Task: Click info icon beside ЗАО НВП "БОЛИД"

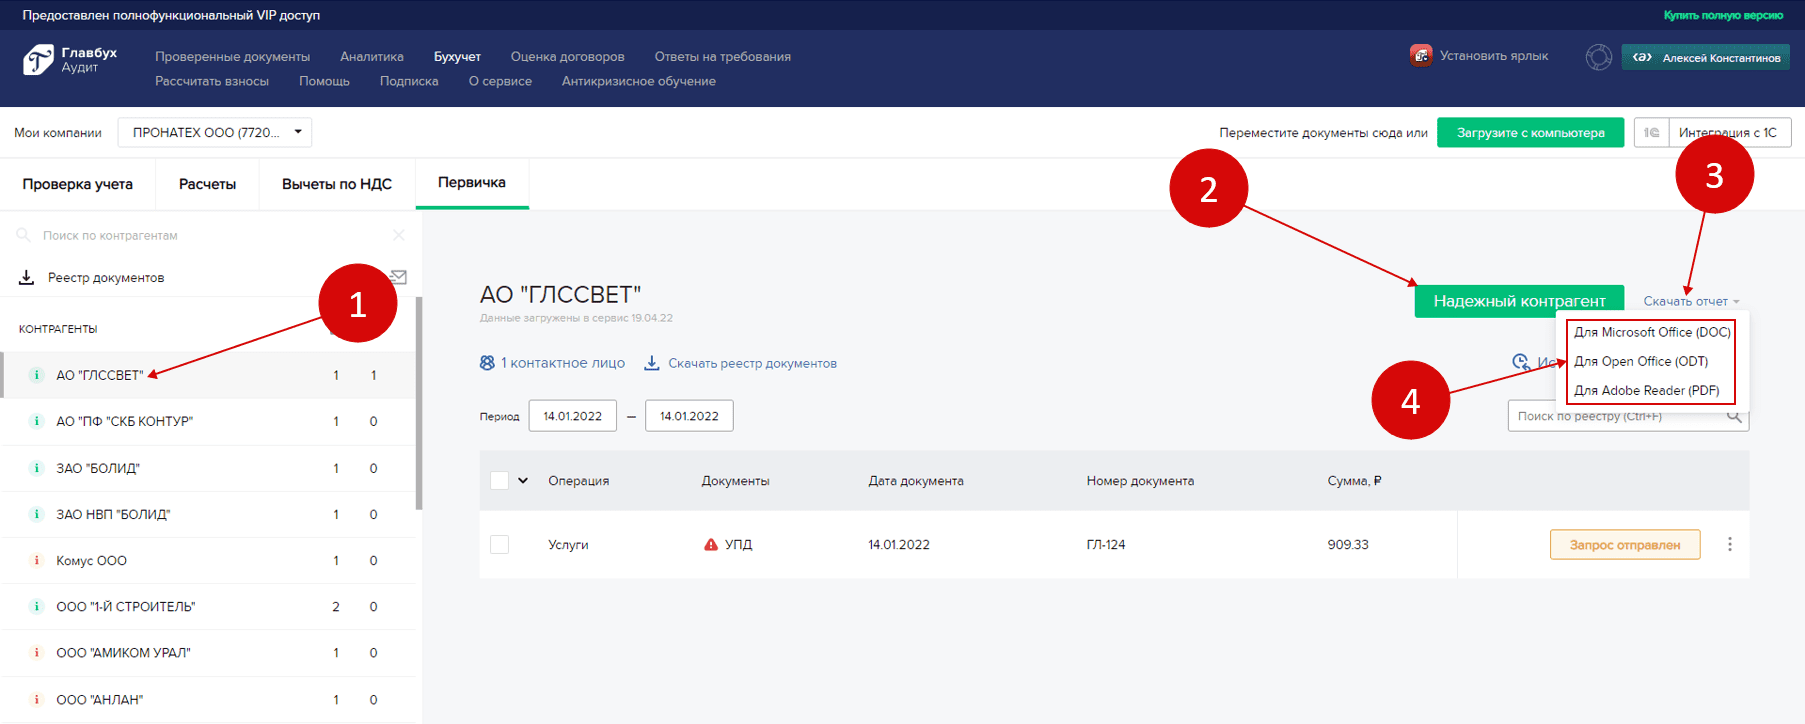Action: 37,514
